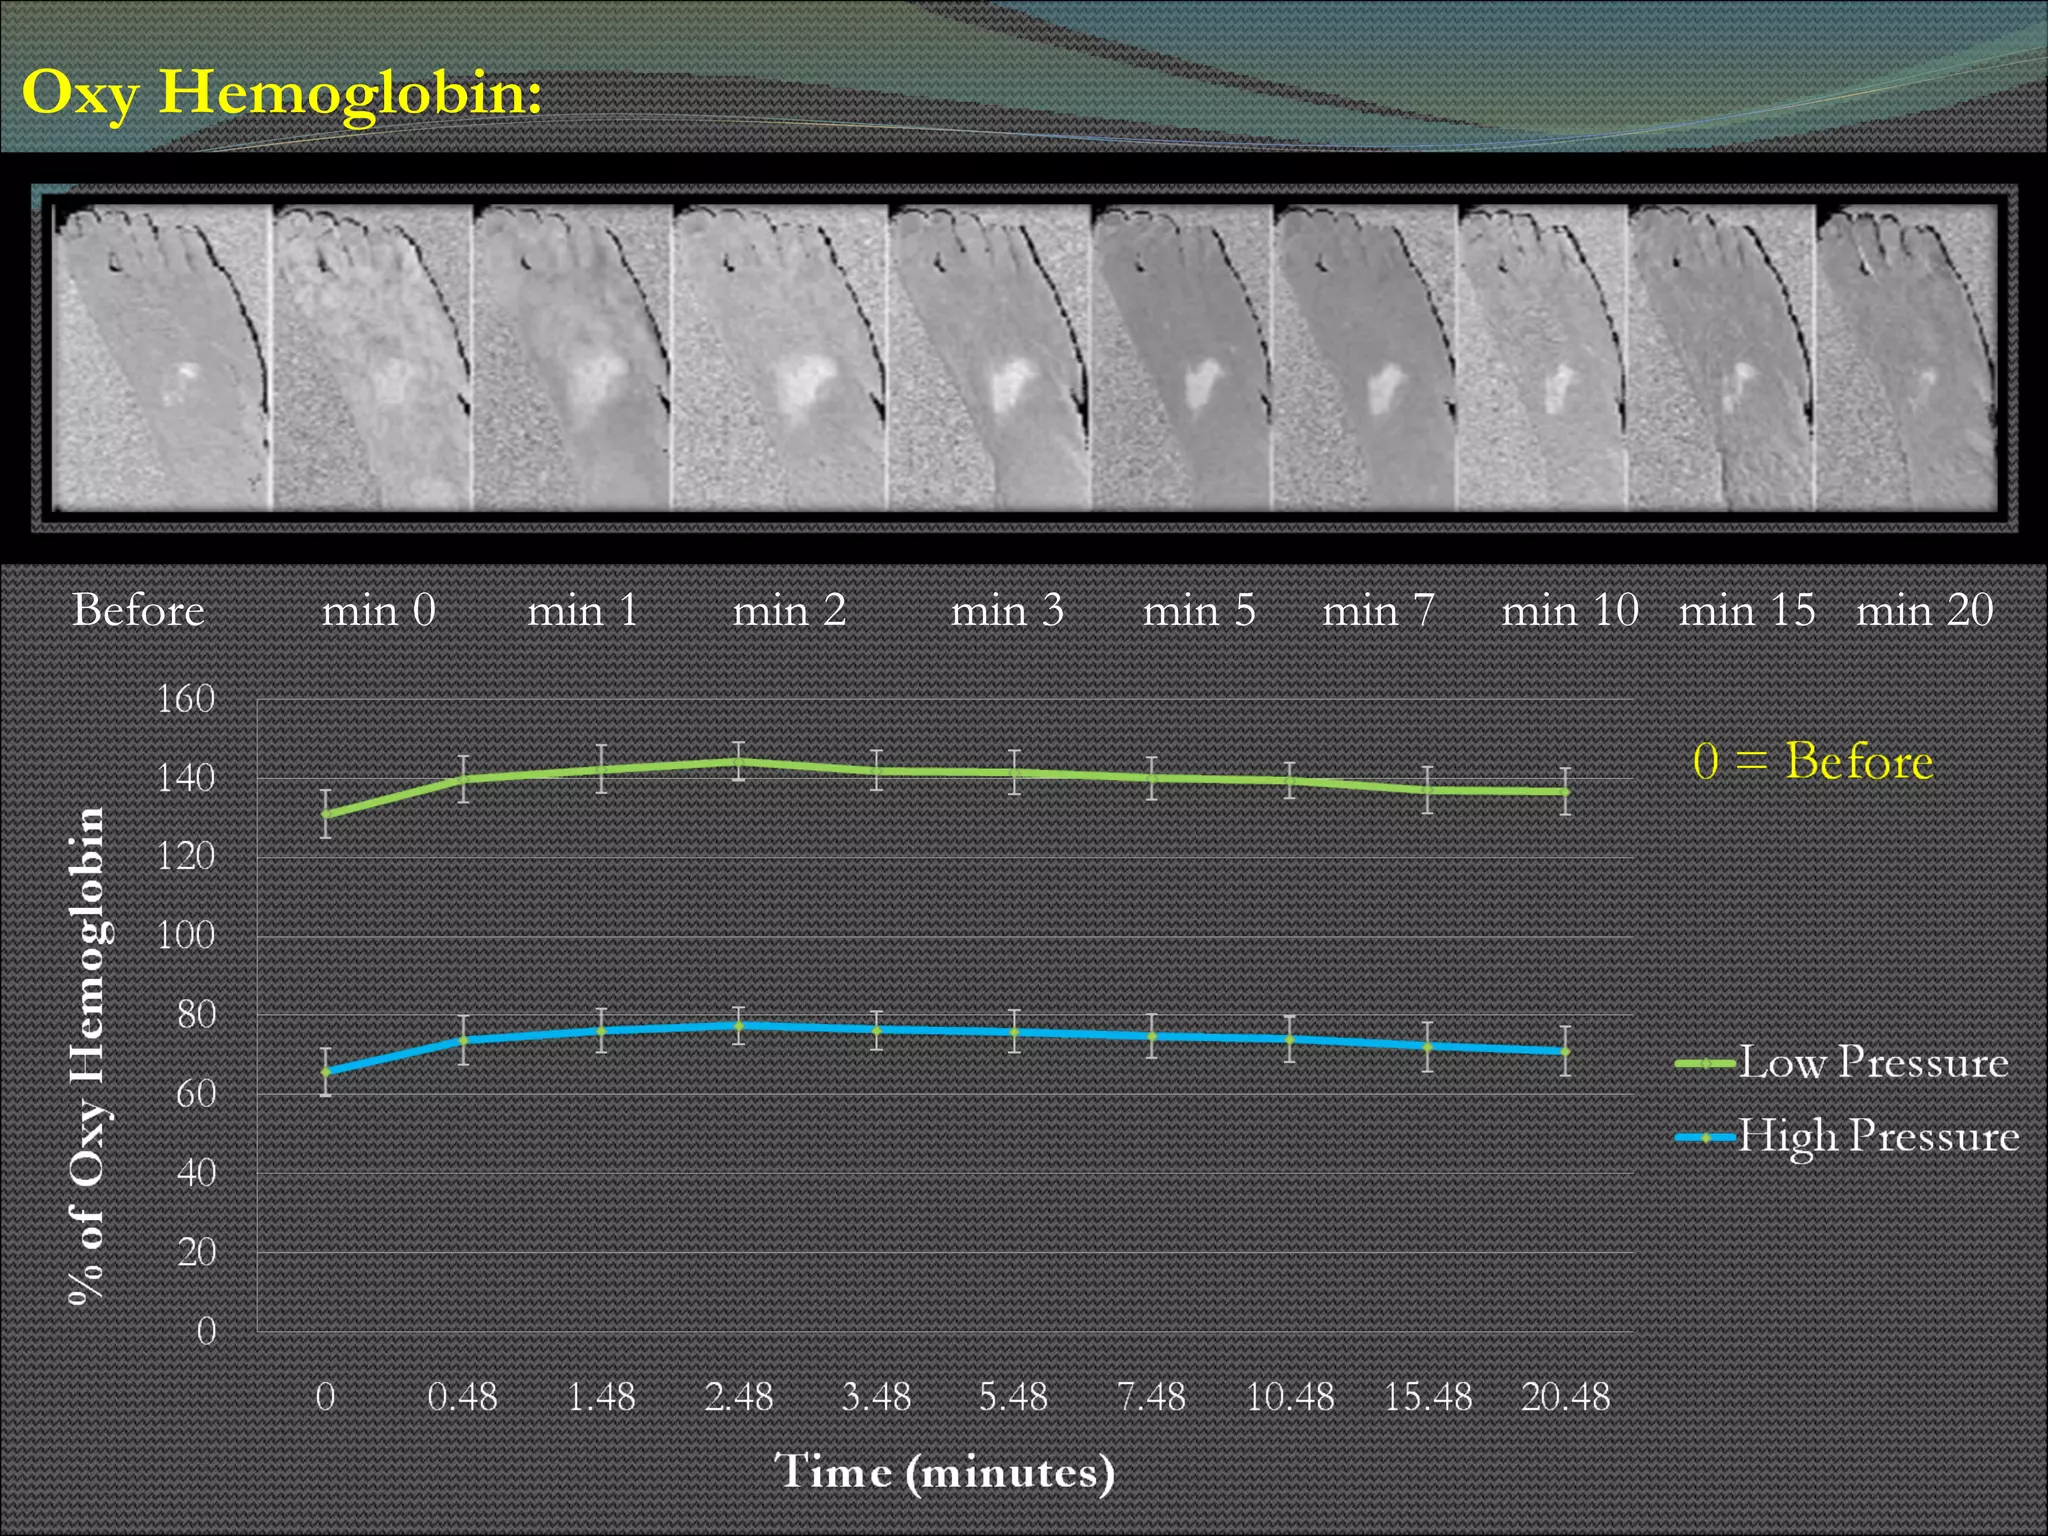
Task: Click the min 5 foot scan image
Action: click(1182, 357)
